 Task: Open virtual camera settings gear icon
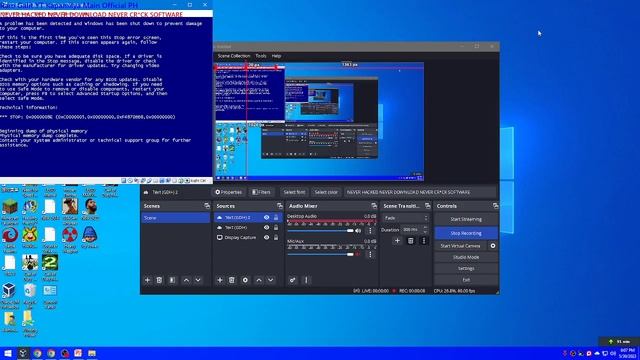click(493, 246)
